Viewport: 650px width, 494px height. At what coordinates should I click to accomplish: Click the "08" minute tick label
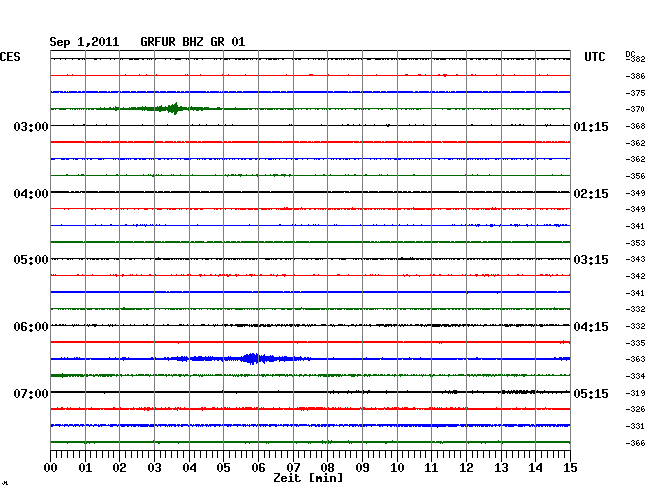[x=327, y=468]
